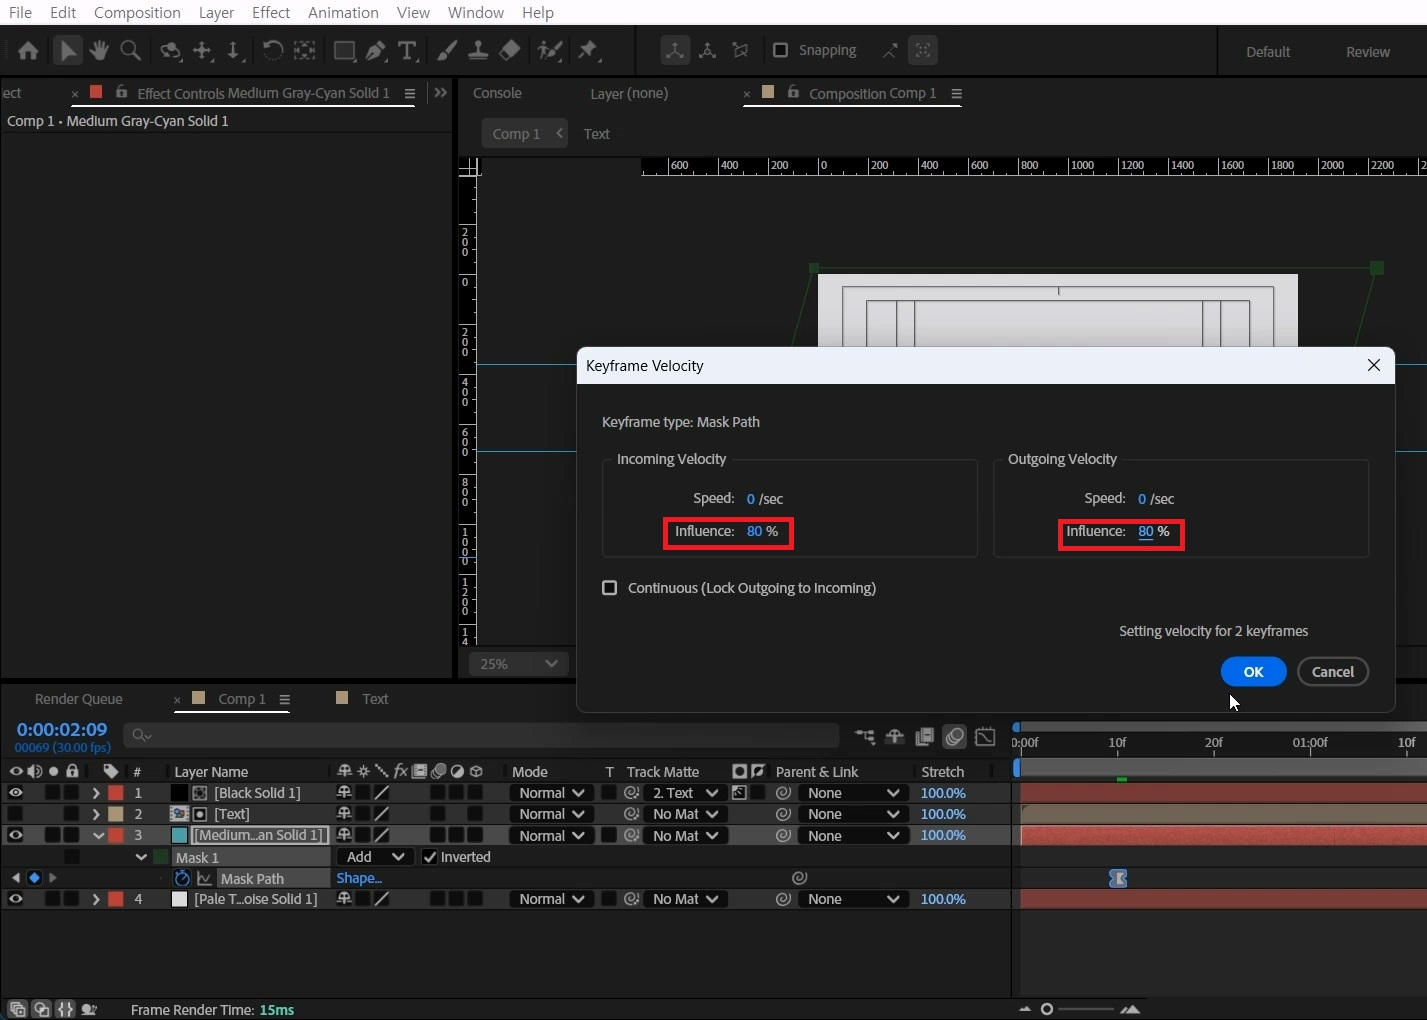This screenshot has height=1020, width=1427.
Task: Select the Zoom magnifier tool
Action: point(130,50)
